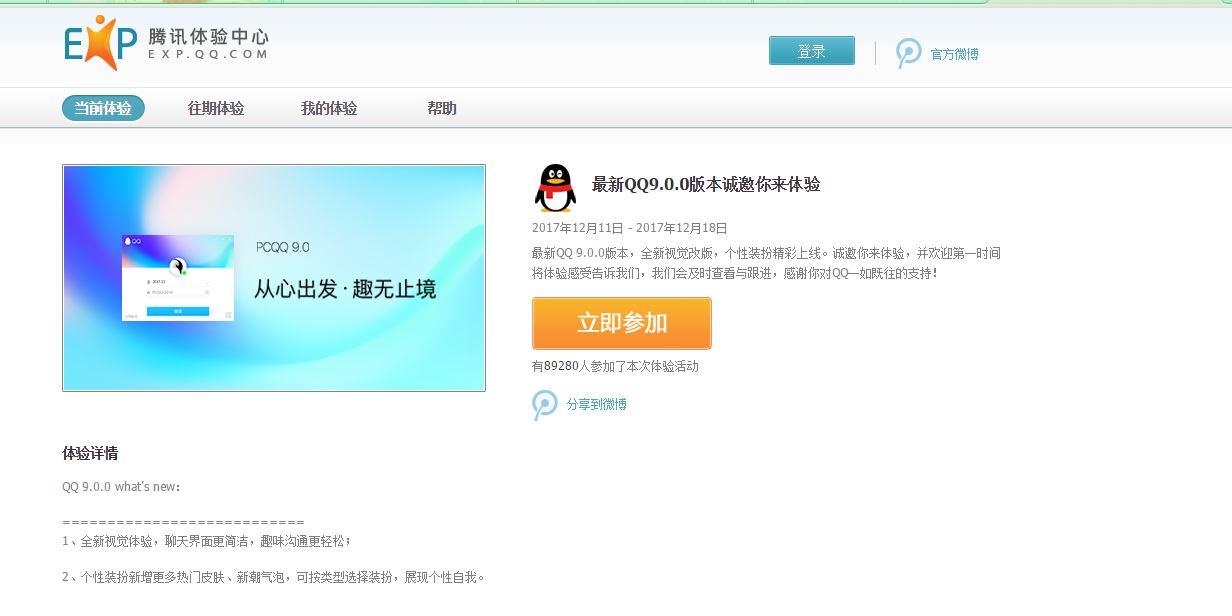Viewport: 1232px width, 616px height.
Task: Share via the 分享到微博 link
Action: click(x=596, y=404)
